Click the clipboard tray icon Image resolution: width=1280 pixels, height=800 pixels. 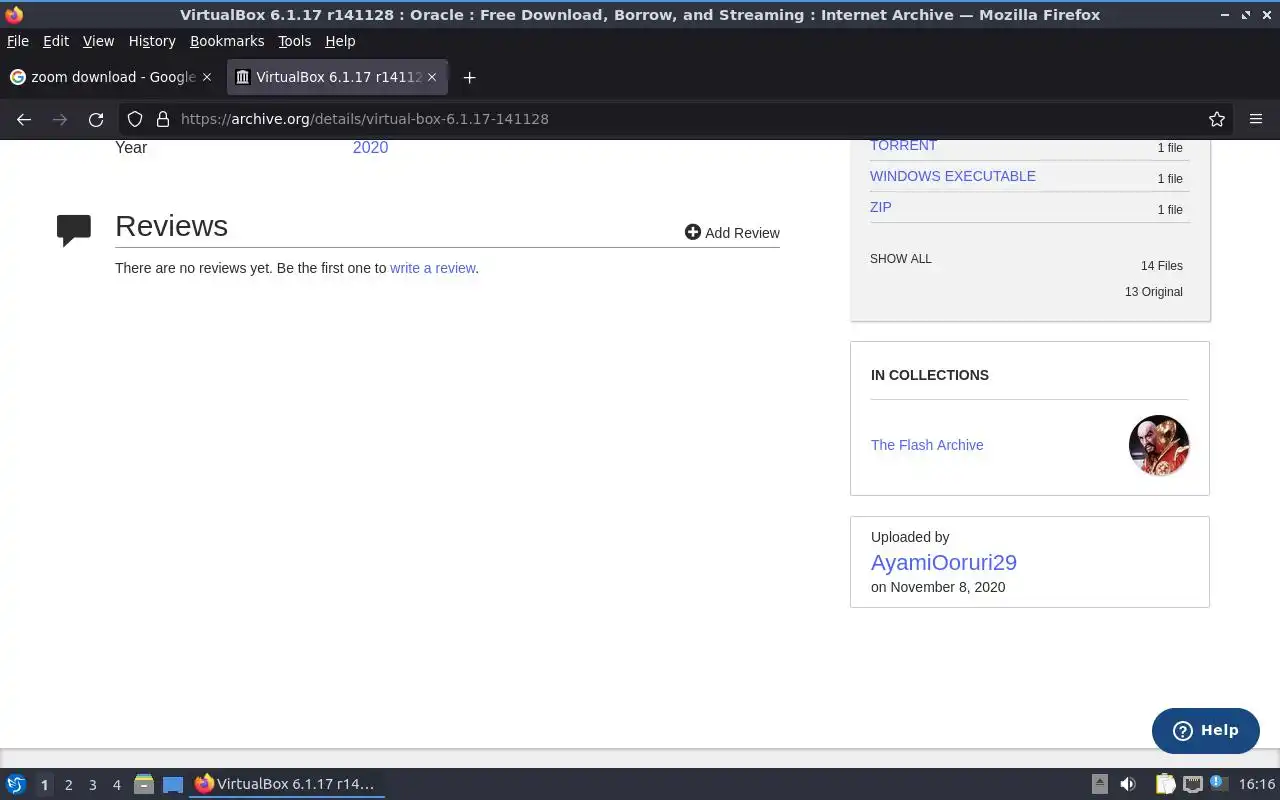[1165, 784]
